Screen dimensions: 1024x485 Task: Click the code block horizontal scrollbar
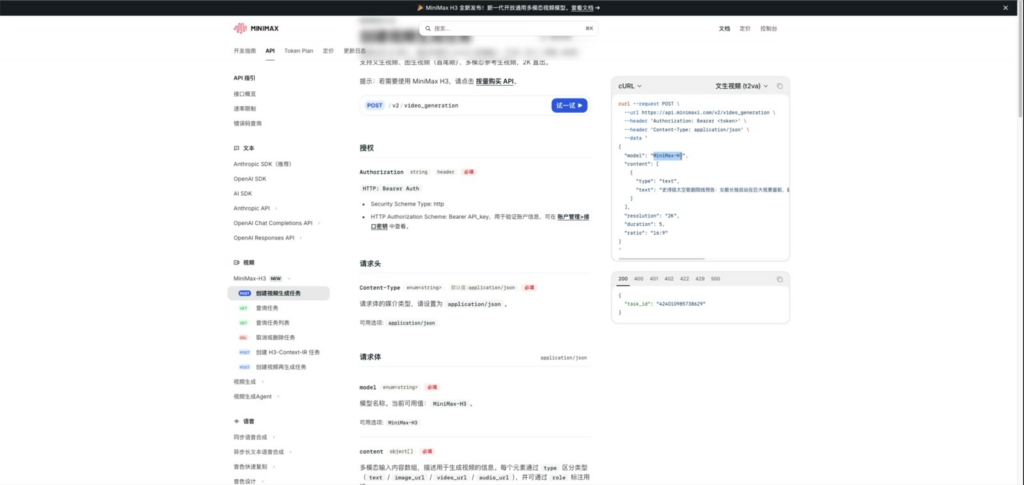pyautogui.click(x=662, y=258)
